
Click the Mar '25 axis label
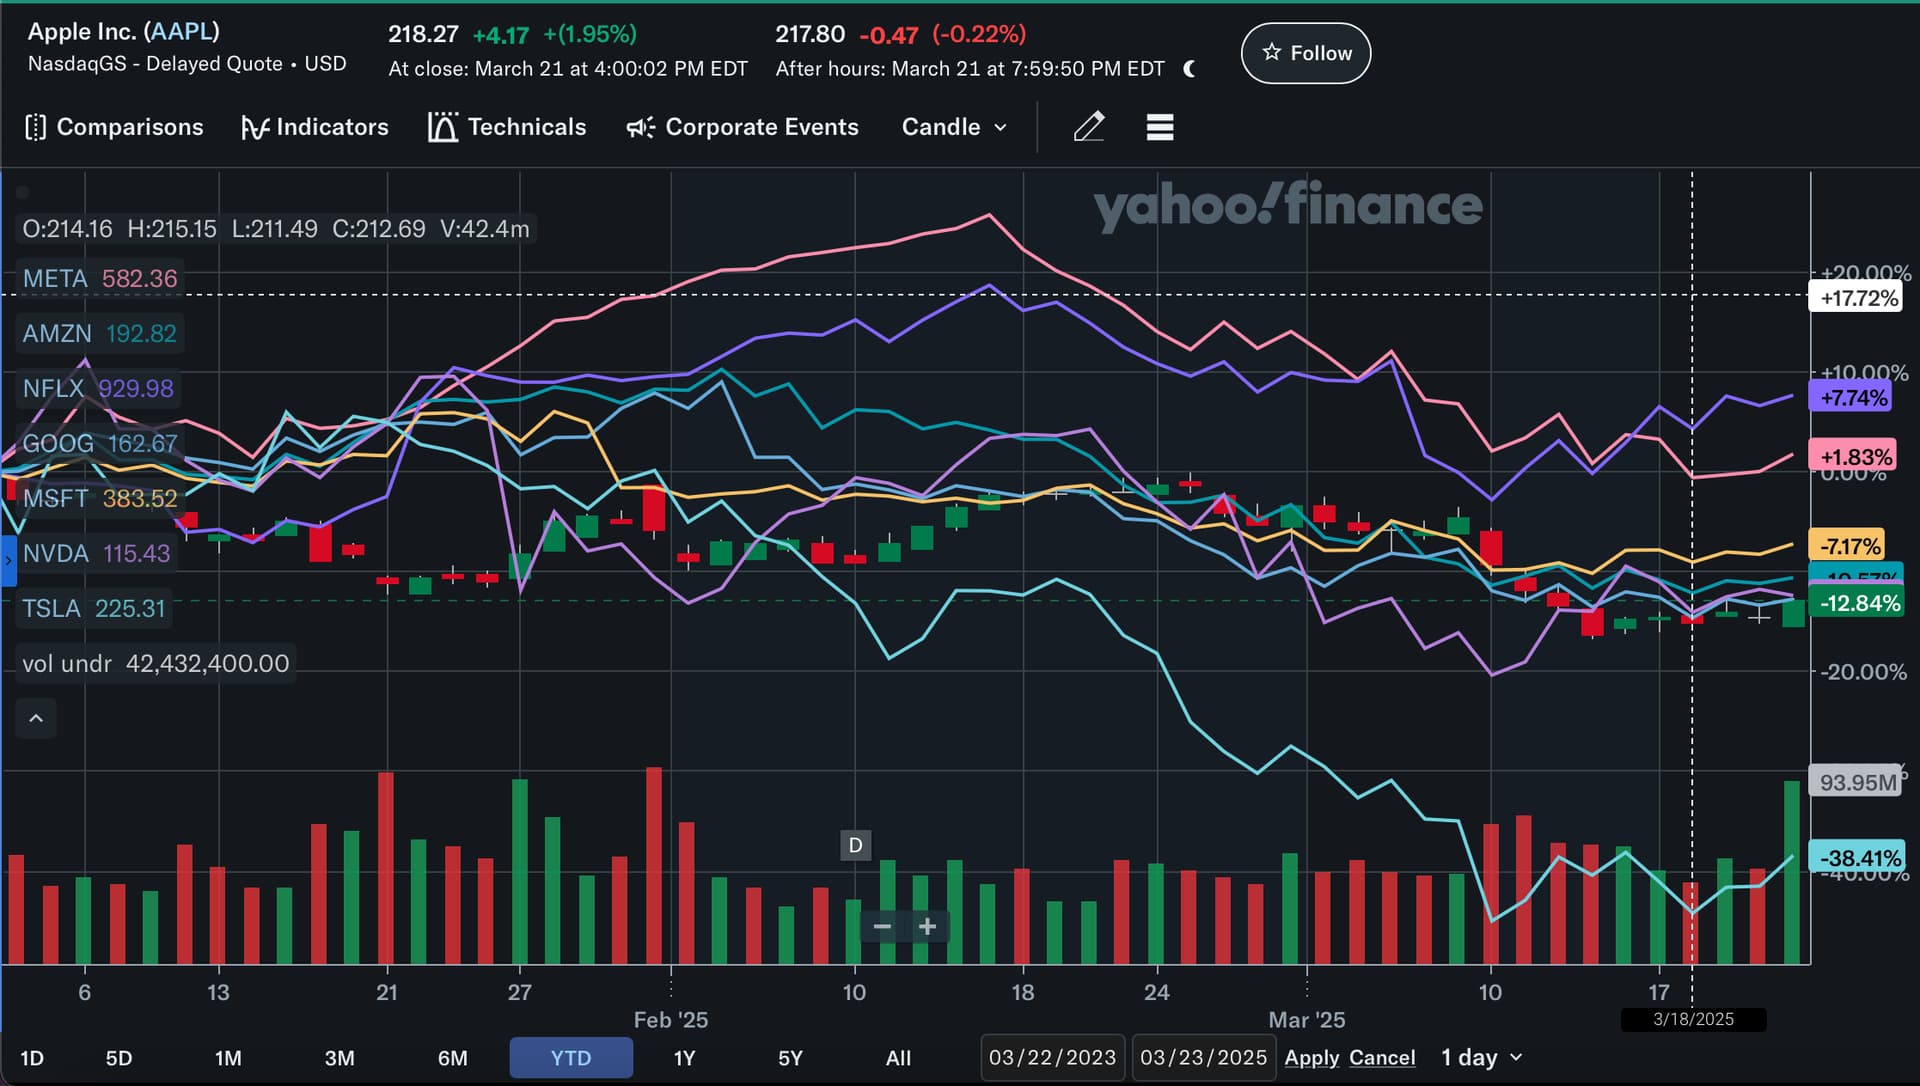1306,1020
